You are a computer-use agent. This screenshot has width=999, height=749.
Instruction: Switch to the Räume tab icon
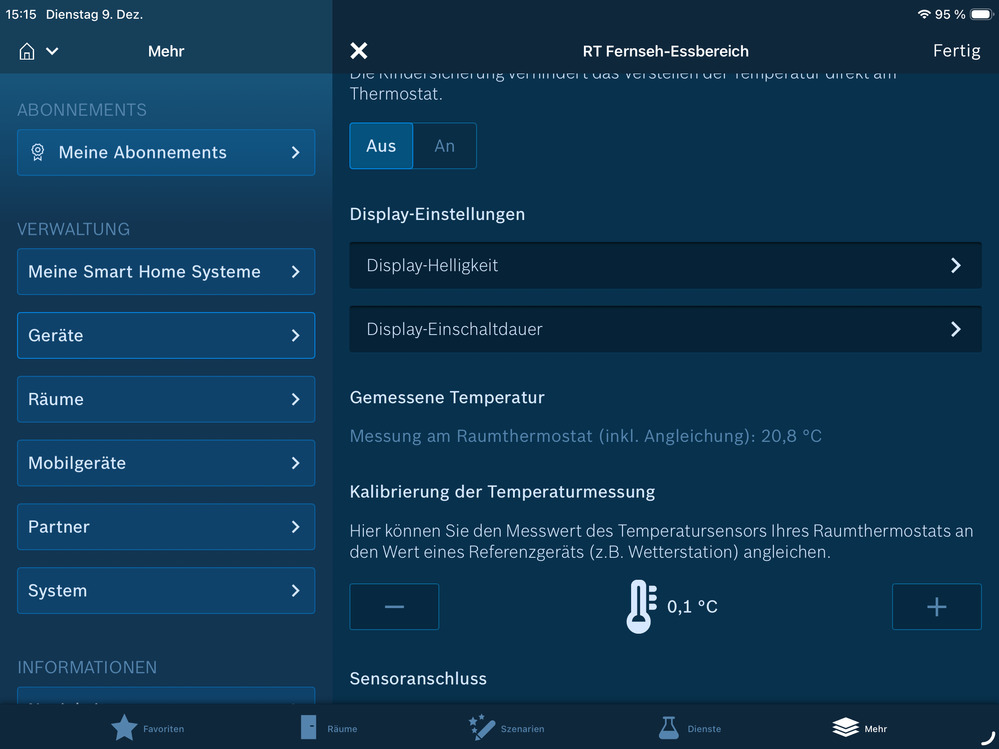pos(308,727)
